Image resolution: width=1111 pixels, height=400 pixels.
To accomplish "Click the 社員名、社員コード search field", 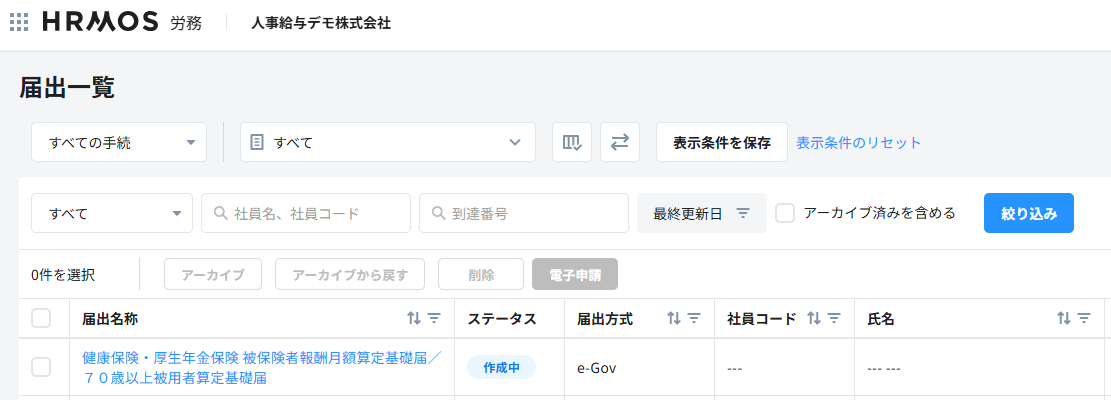I will pos(306,213).
